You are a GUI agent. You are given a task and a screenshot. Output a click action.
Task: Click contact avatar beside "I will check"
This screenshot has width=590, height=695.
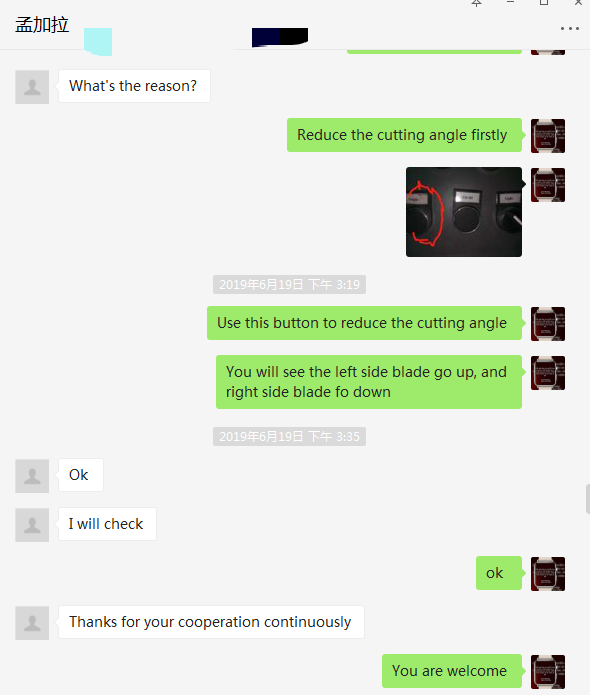[32, 525]
